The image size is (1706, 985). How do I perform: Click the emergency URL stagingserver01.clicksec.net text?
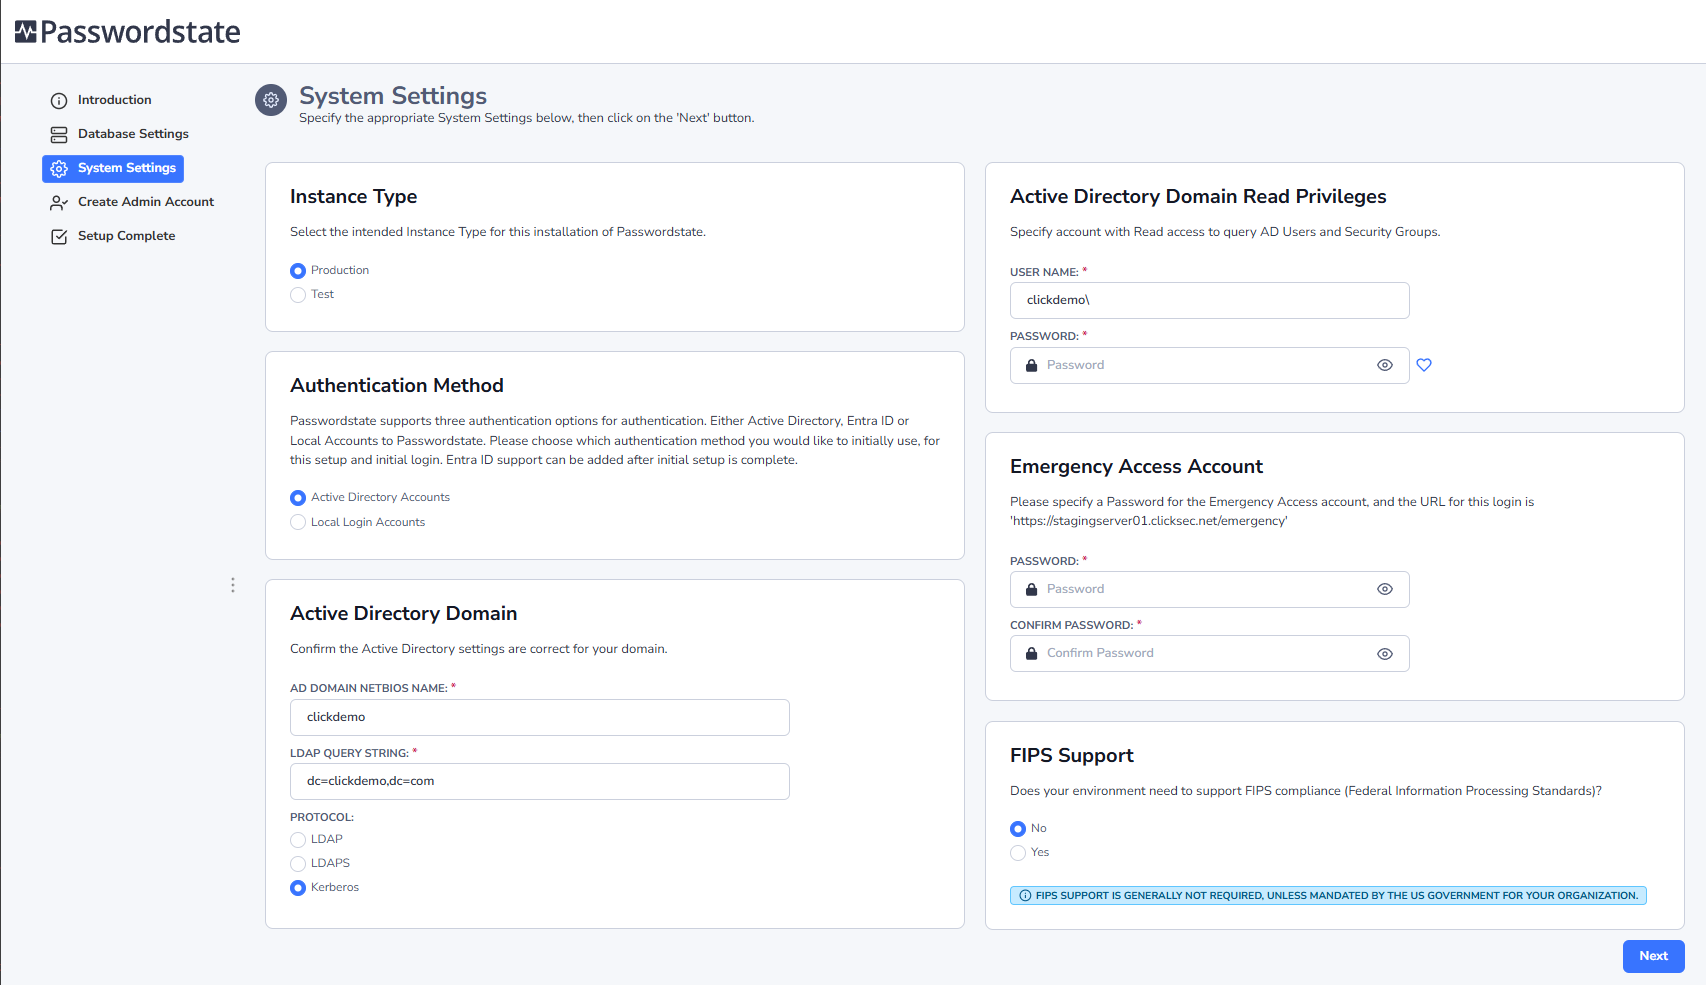1149,521
